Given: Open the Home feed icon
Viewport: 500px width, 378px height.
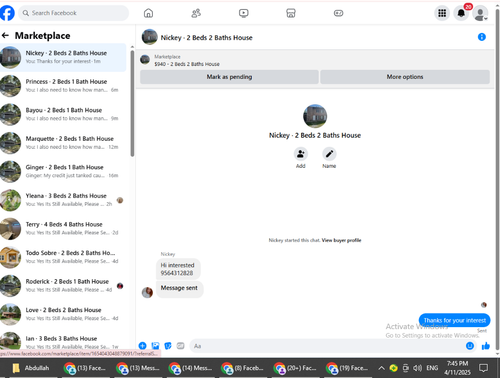Looking at the screenshot, I should tap(148, 13).
